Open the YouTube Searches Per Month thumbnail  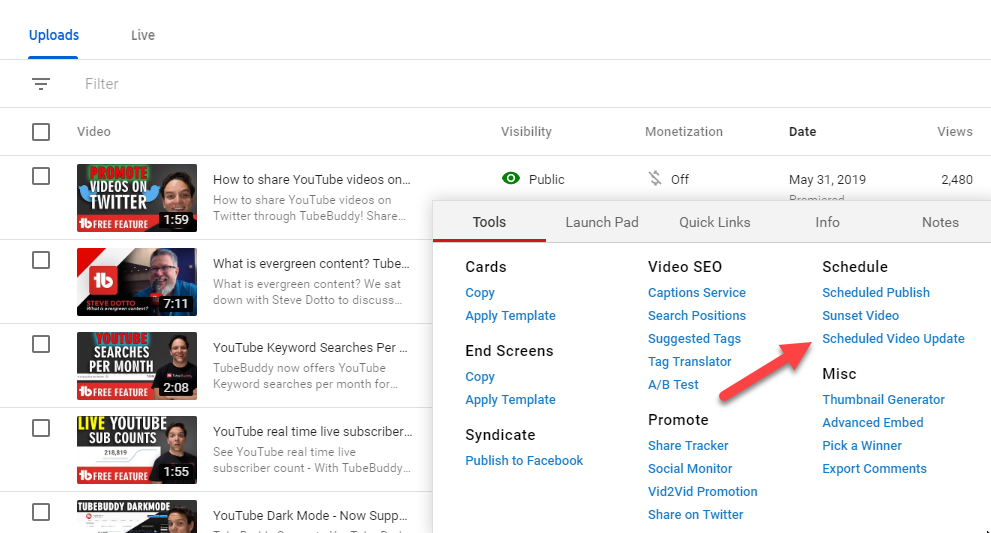(136, 365)
